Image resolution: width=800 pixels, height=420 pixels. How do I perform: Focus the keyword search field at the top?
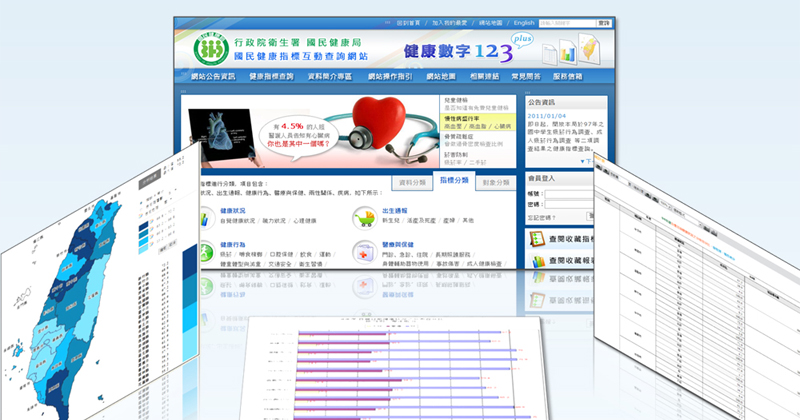(x=567, y=23)
